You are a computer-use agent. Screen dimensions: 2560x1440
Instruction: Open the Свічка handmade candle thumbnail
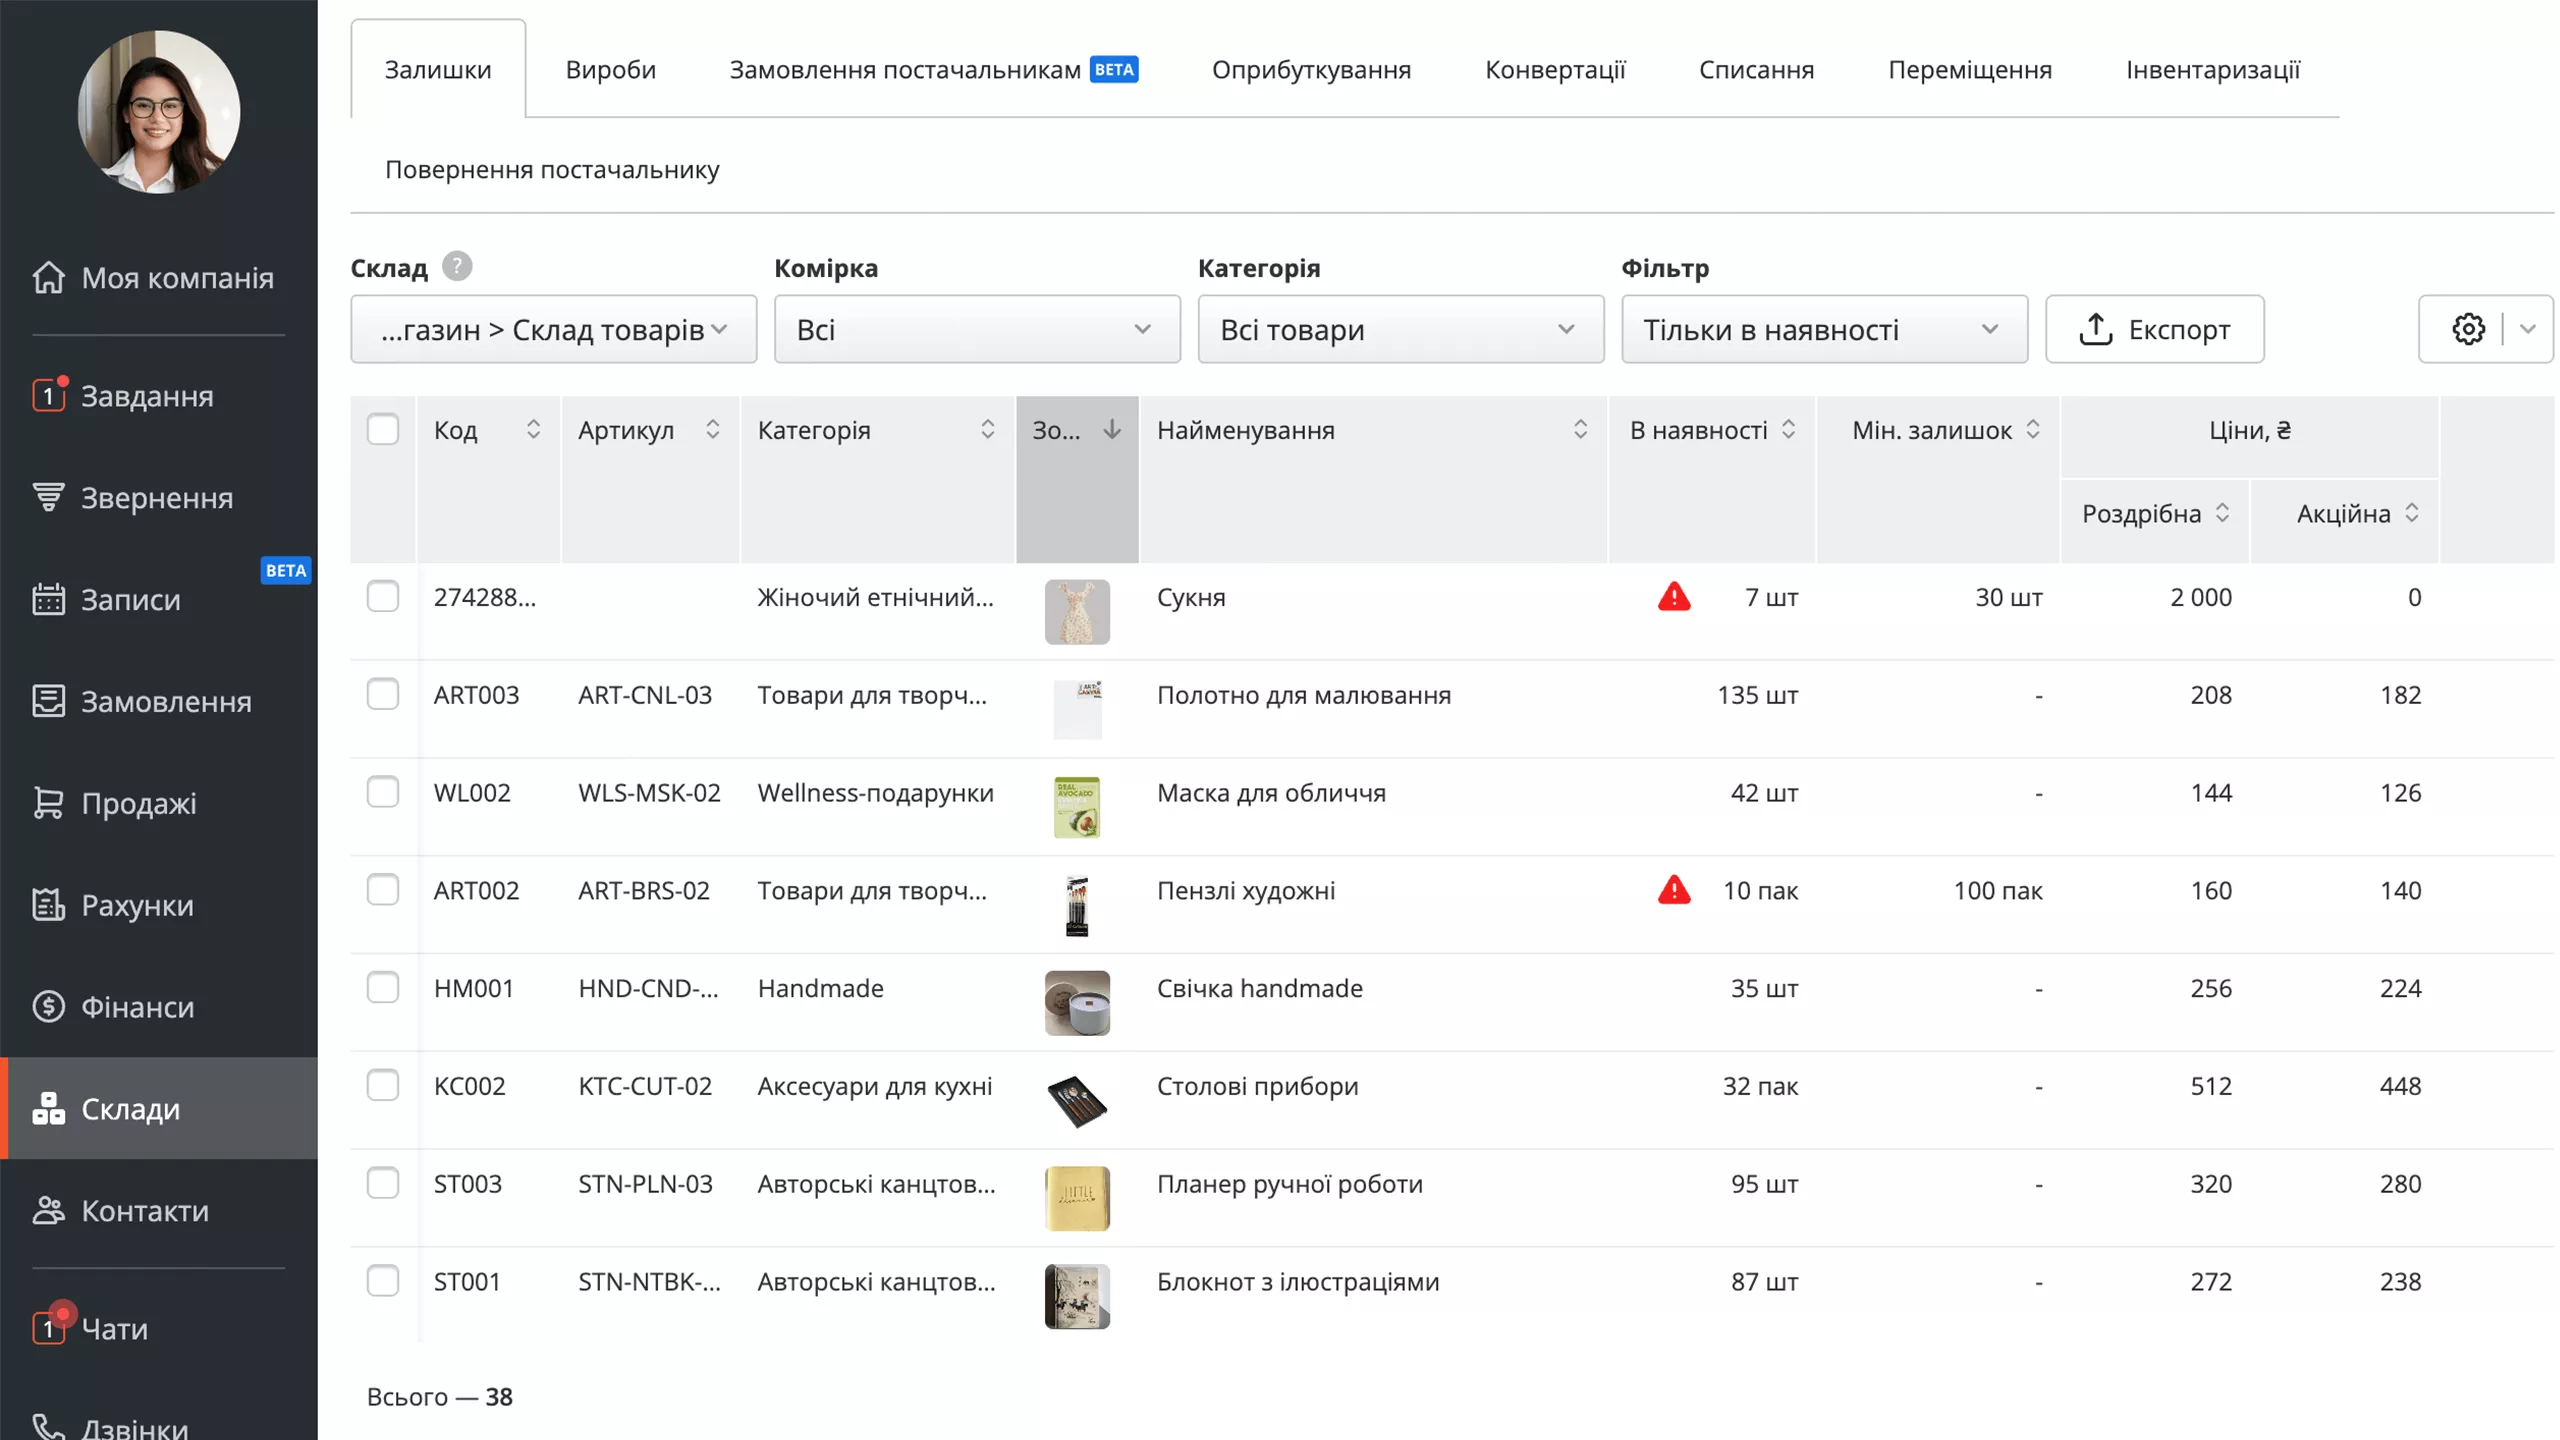[1077, 1002]
